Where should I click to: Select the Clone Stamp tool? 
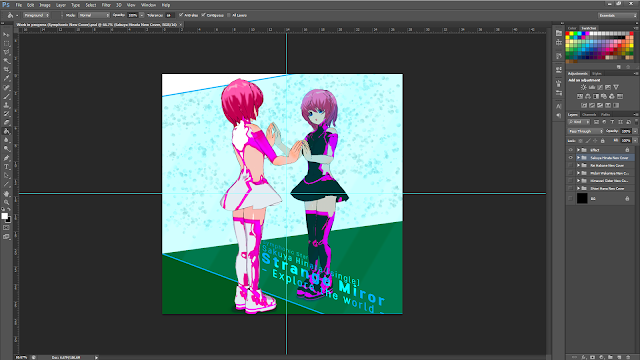pos(7,105)
